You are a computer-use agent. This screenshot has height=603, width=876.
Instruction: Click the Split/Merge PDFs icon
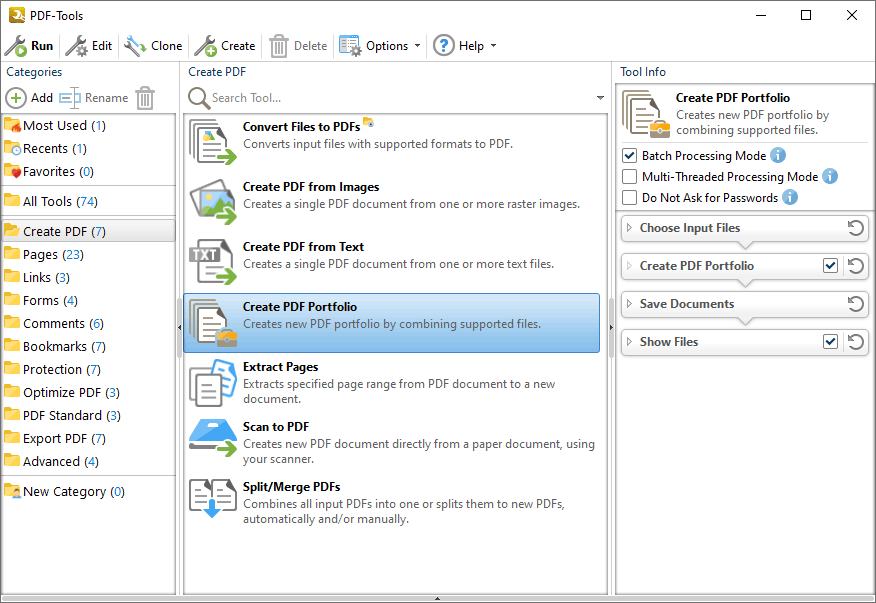click(x=212, y=498)
